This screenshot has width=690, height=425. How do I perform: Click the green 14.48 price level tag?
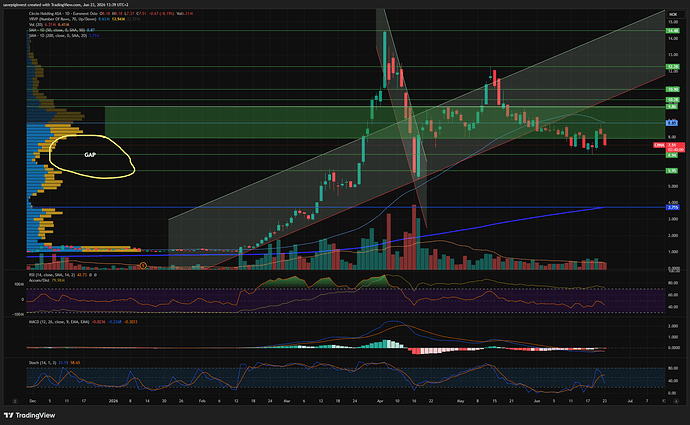672,31
